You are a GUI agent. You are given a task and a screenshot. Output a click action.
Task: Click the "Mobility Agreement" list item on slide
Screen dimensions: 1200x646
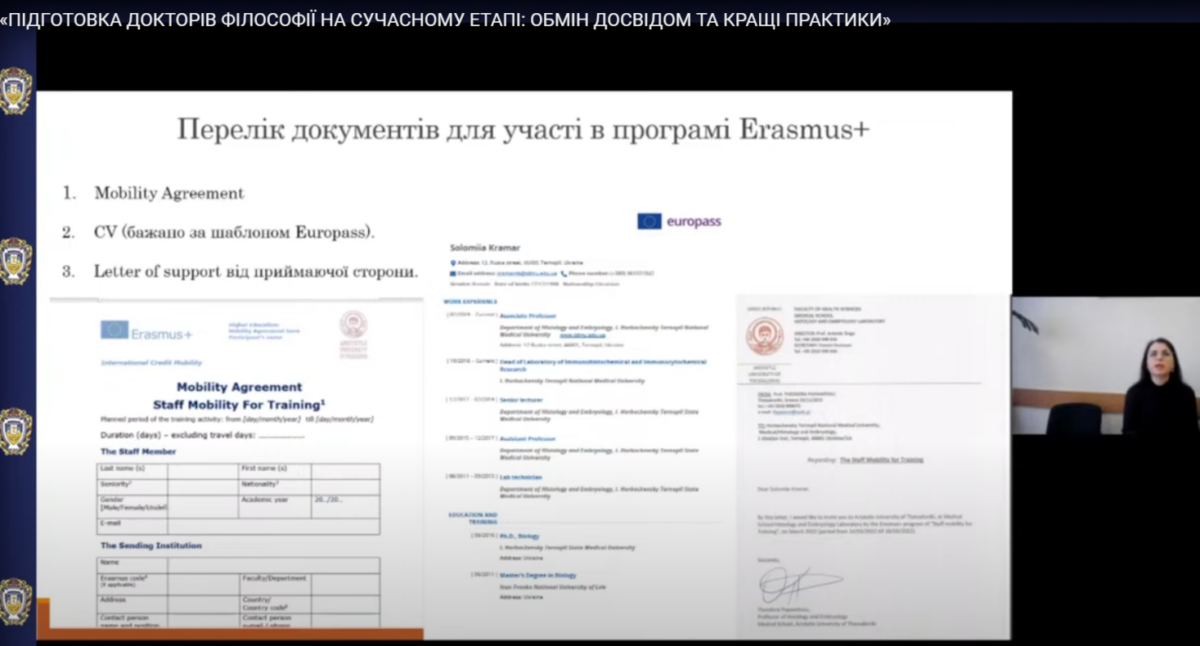[169, 193]
